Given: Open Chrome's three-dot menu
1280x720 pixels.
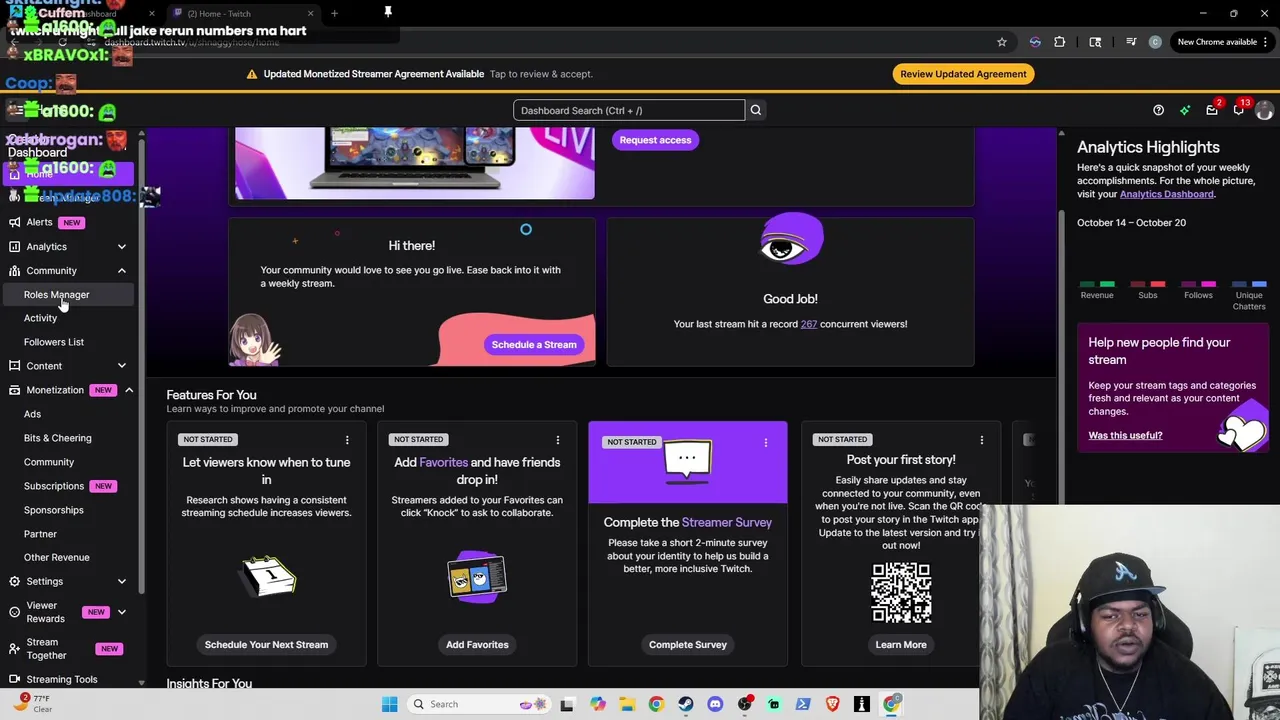Looking at the screenshot, I should [1266, 42].
